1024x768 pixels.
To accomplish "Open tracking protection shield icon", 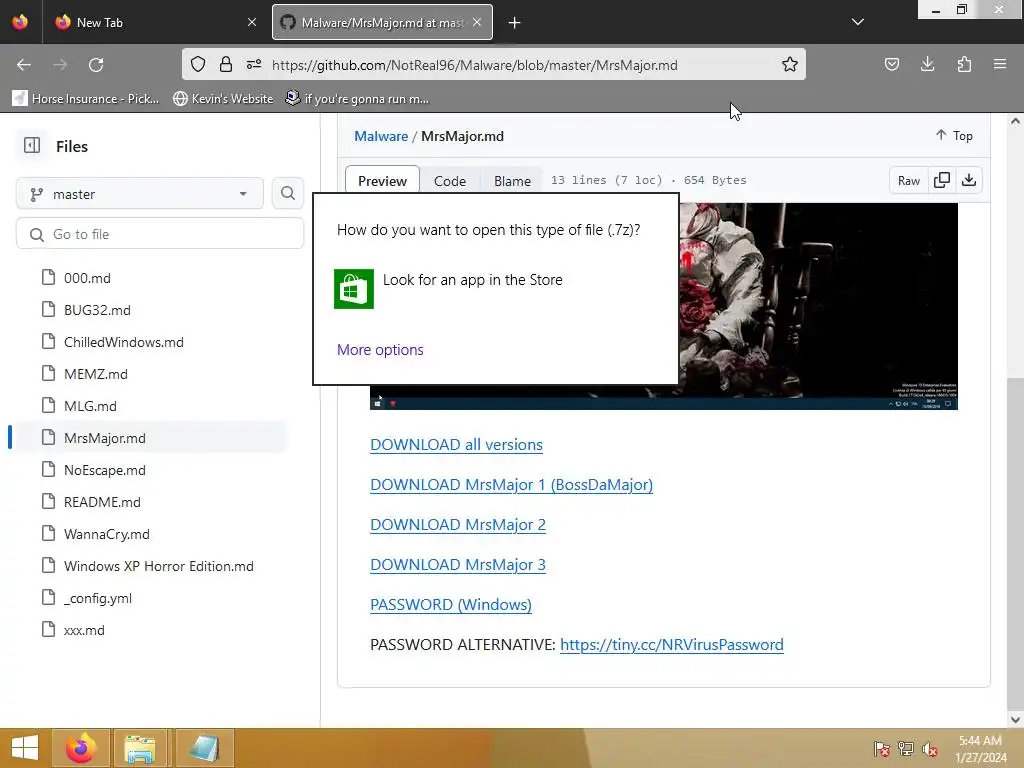I will click(198, 65).
